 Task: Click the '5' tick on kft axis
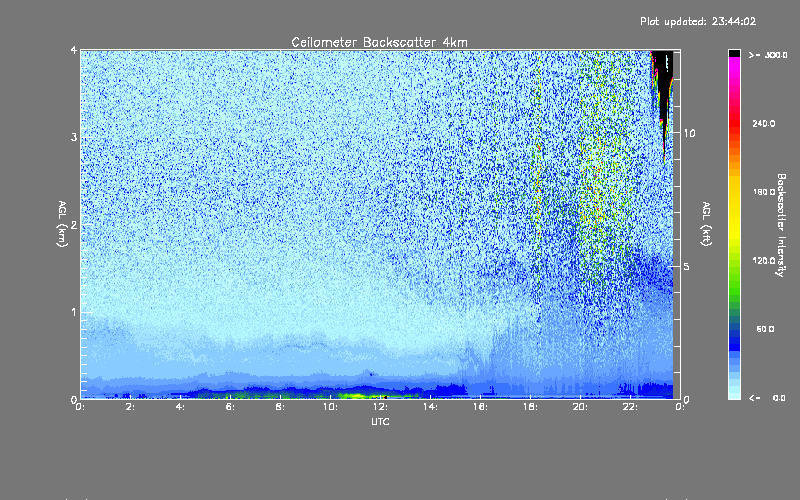click(687, 266)
